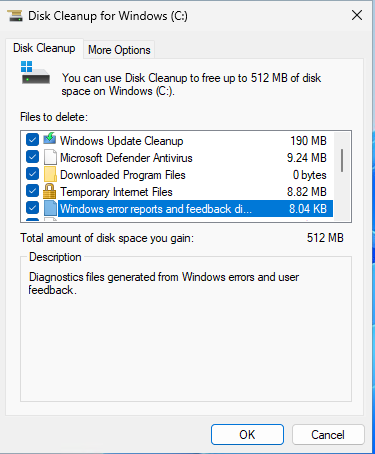Uncheck Temporary Internet Files checkbox
The width and height of the screenshot is (375, 454).
tap(32, 191)
